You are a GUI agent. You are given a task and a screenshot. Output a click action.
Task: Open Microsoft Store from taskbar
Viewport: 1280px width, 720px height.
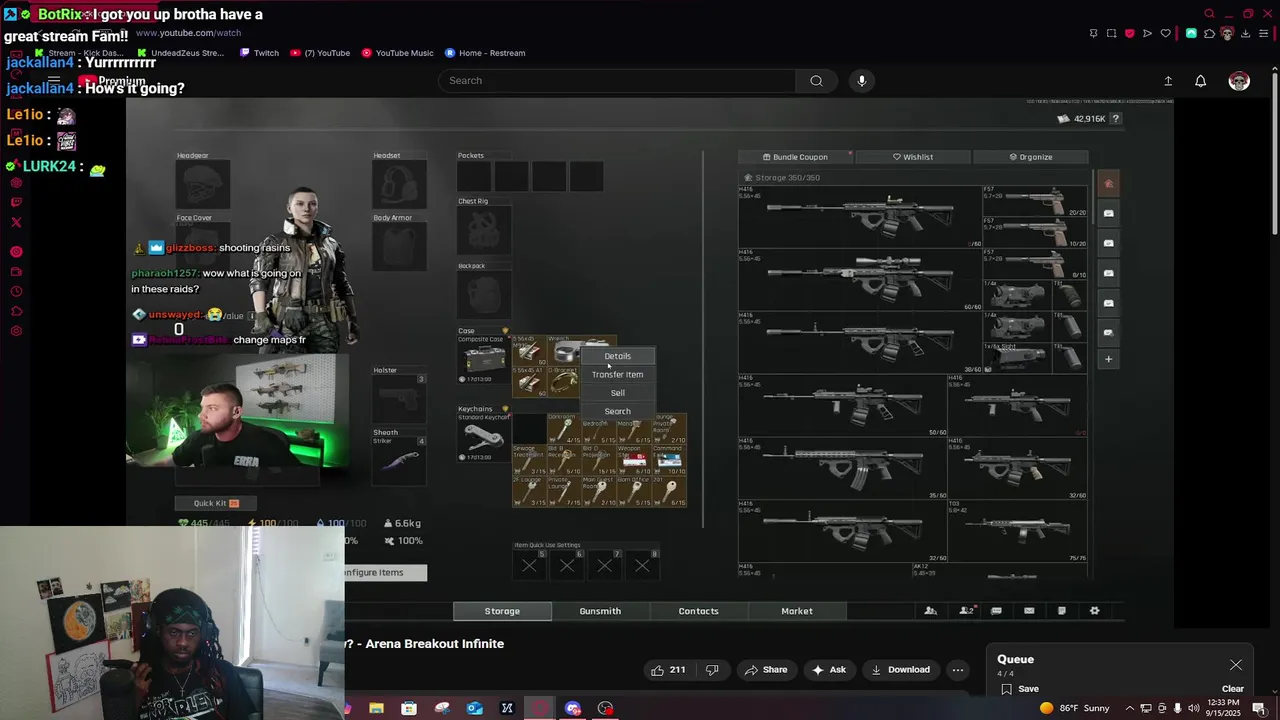click(409, 708)
